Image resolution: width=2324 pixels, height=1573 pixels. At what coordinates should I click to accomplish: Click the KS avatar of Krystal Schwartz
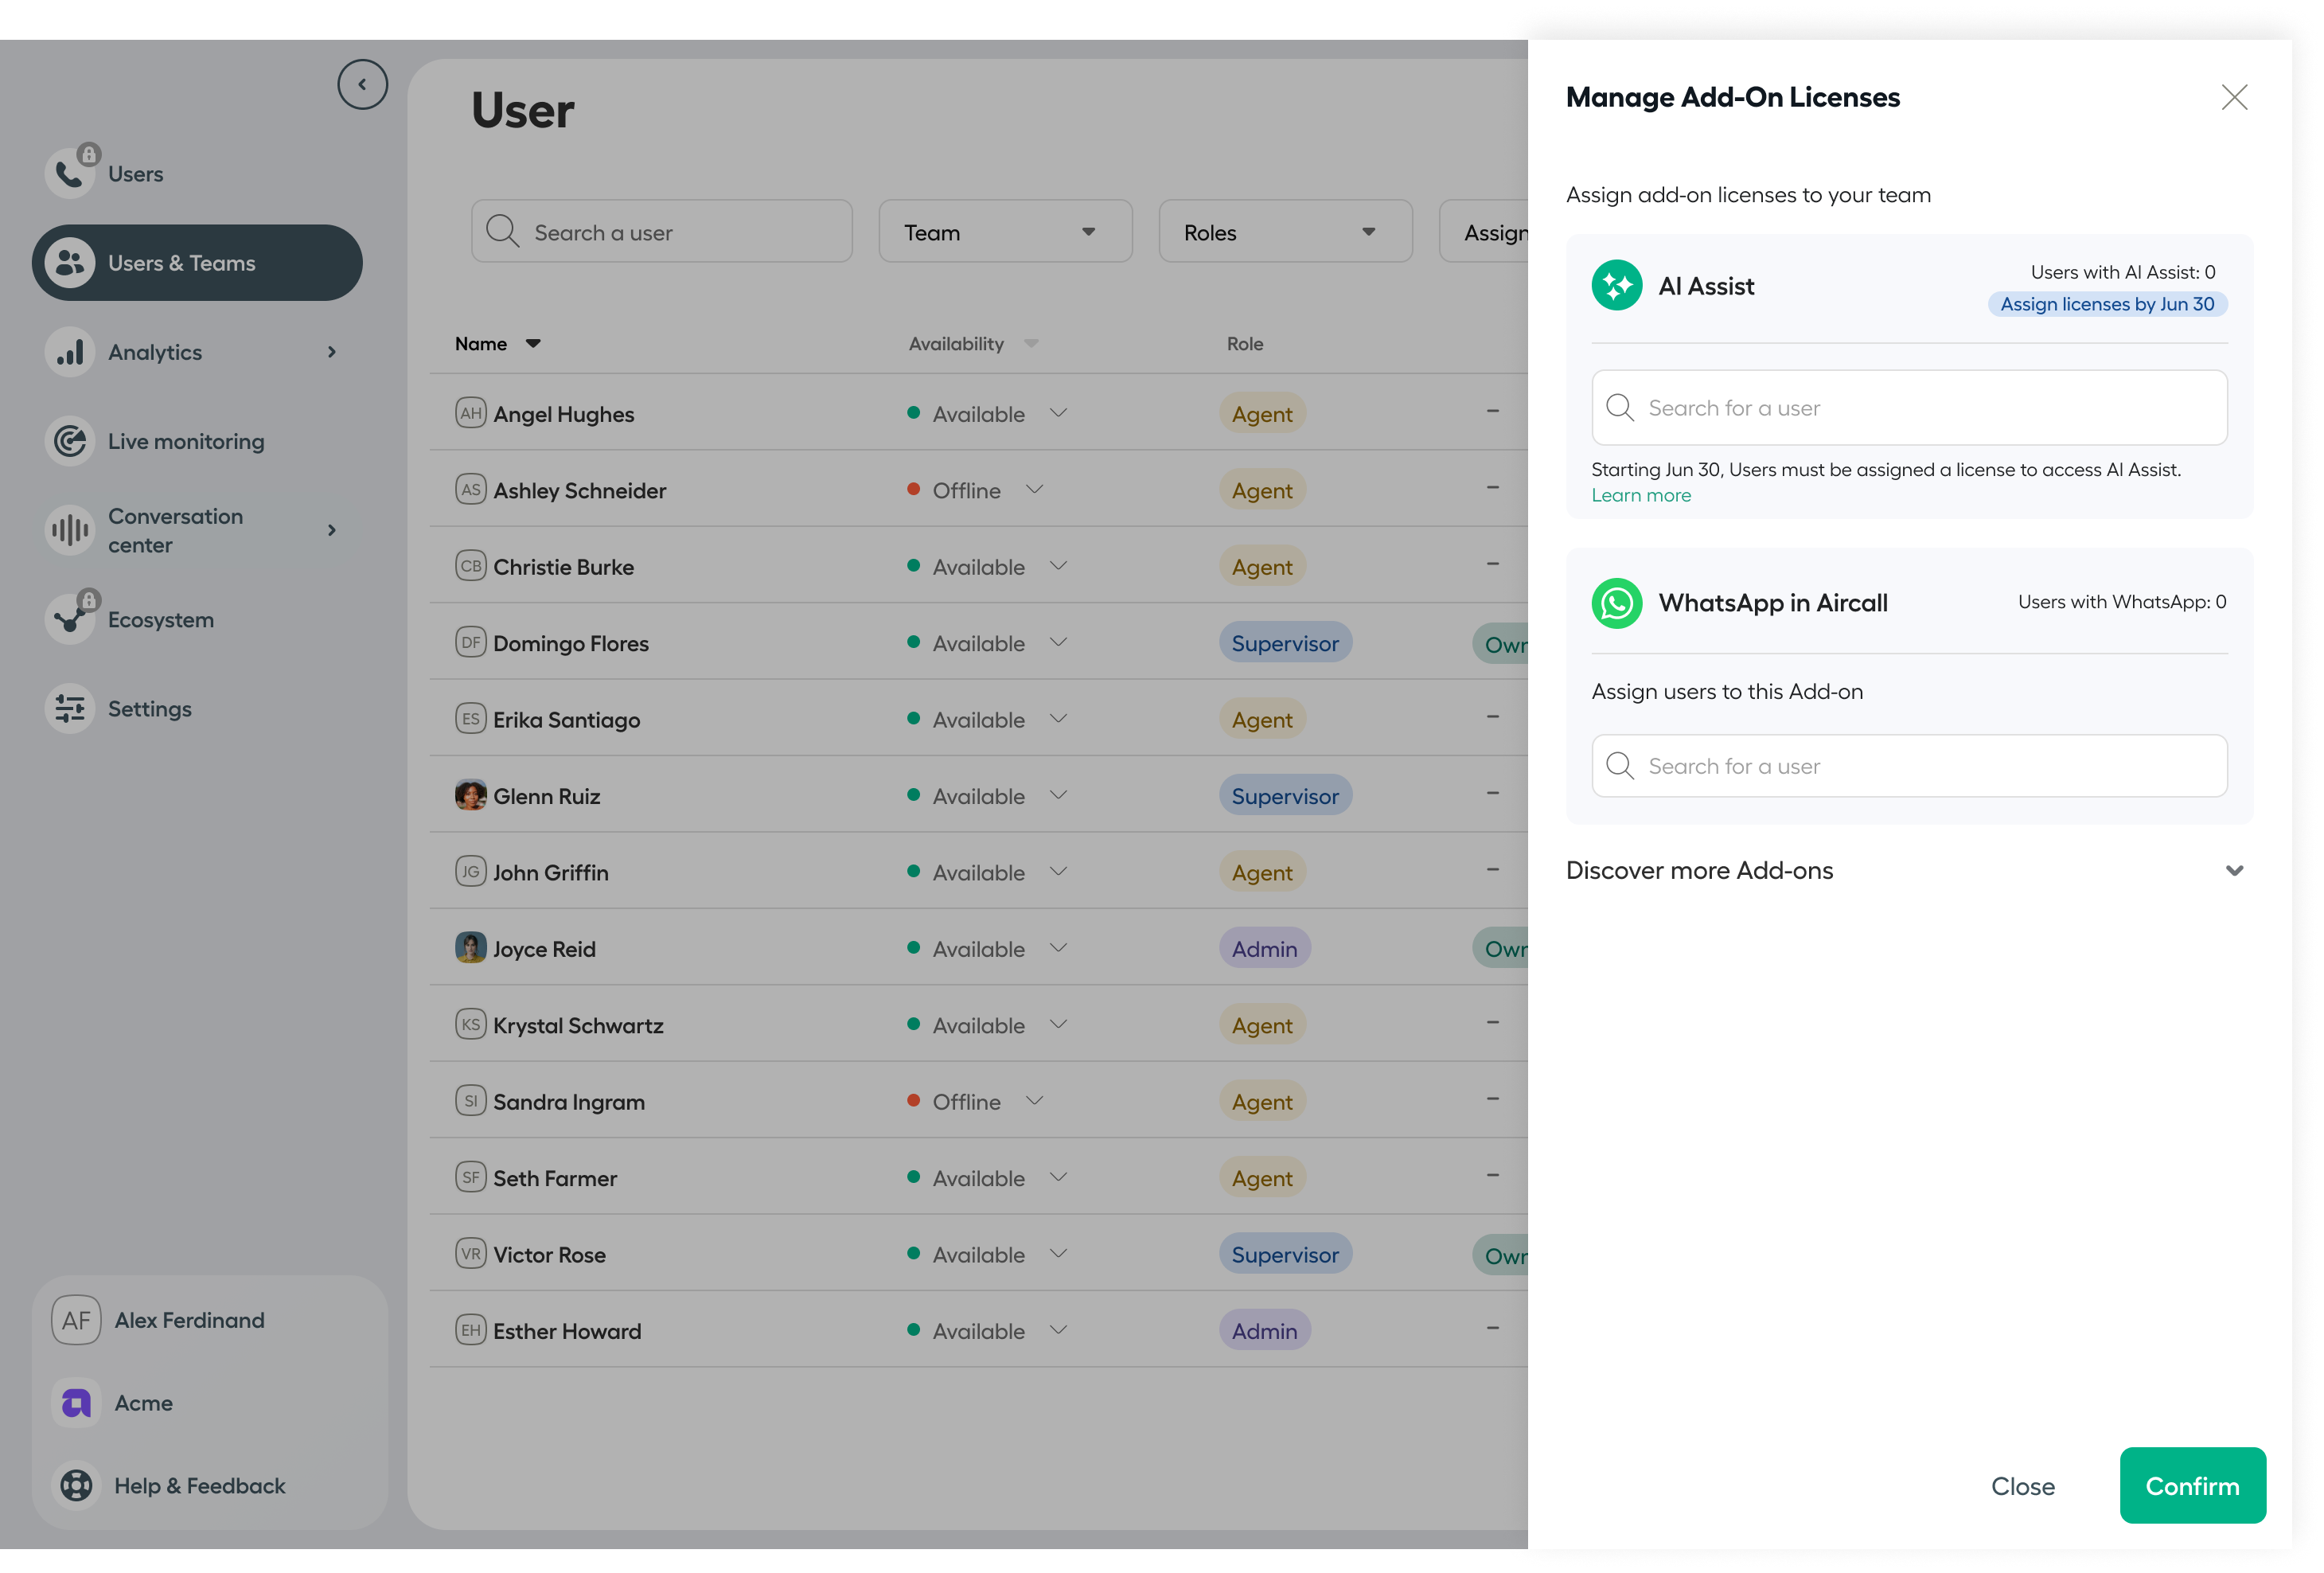(470, 1024)
